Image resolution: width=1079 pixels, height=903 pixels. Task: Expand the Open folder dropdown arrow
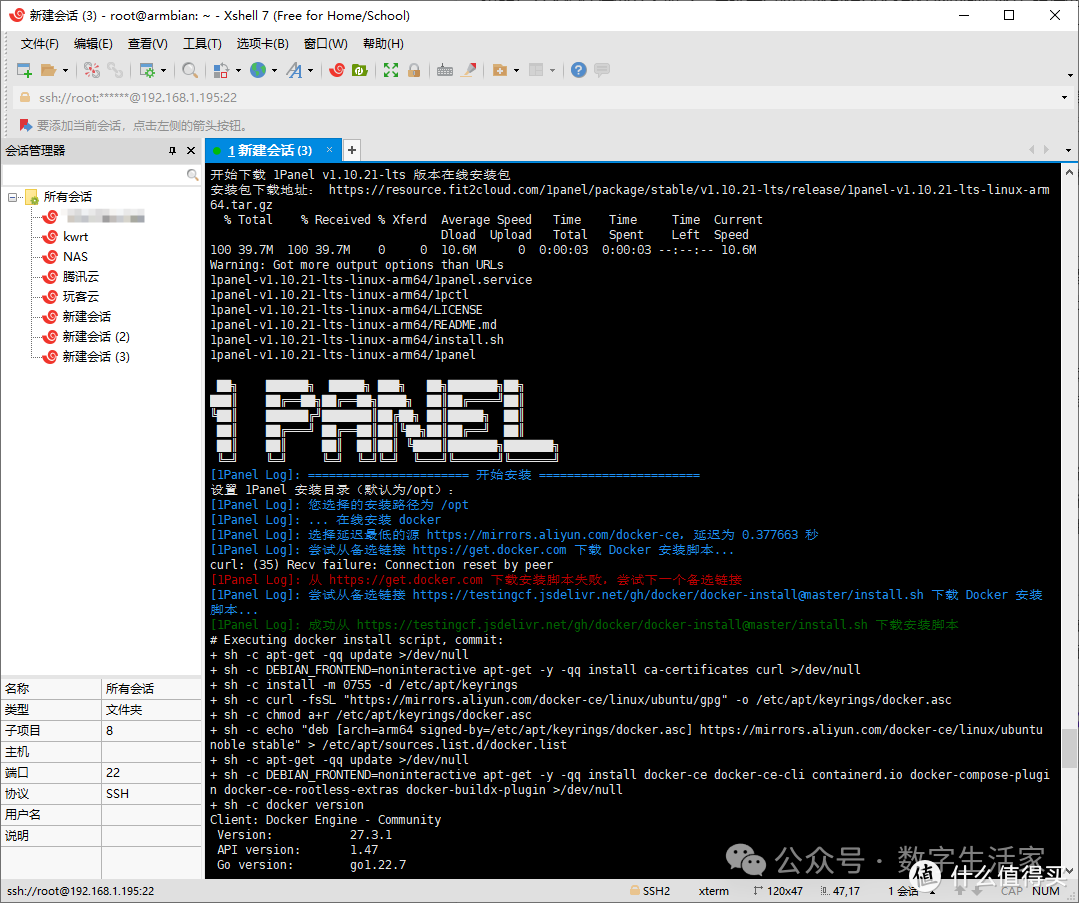point(65,70)
